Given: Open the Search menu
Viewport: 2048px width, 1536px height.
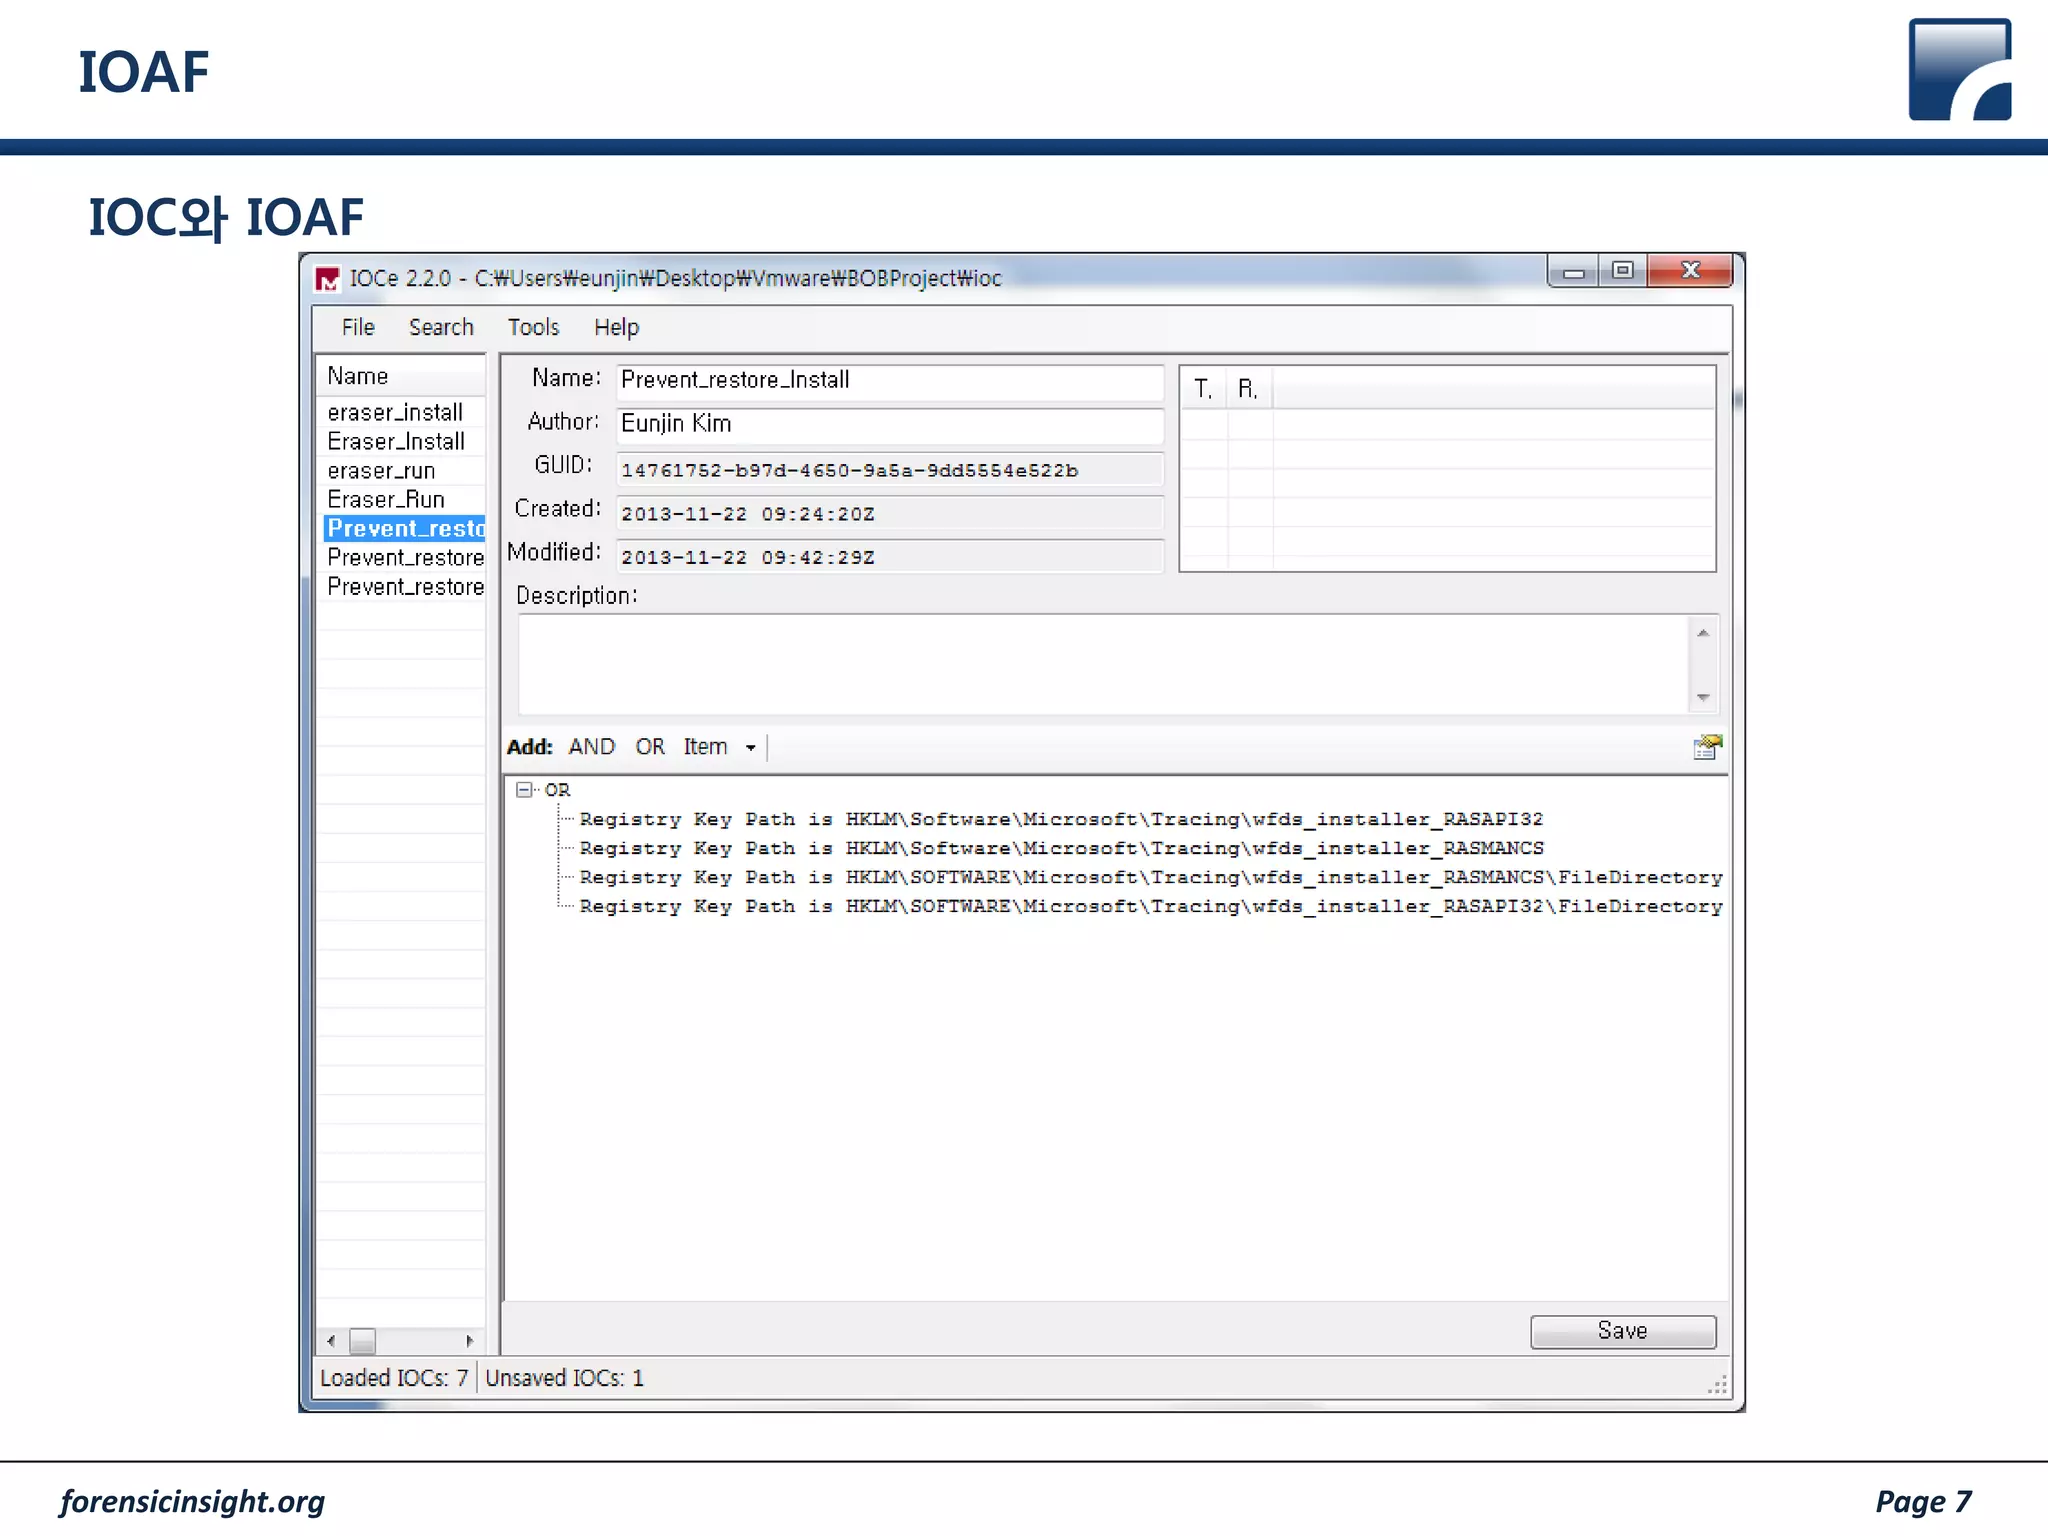Looking at the screenshot, I should click(441, 328).
